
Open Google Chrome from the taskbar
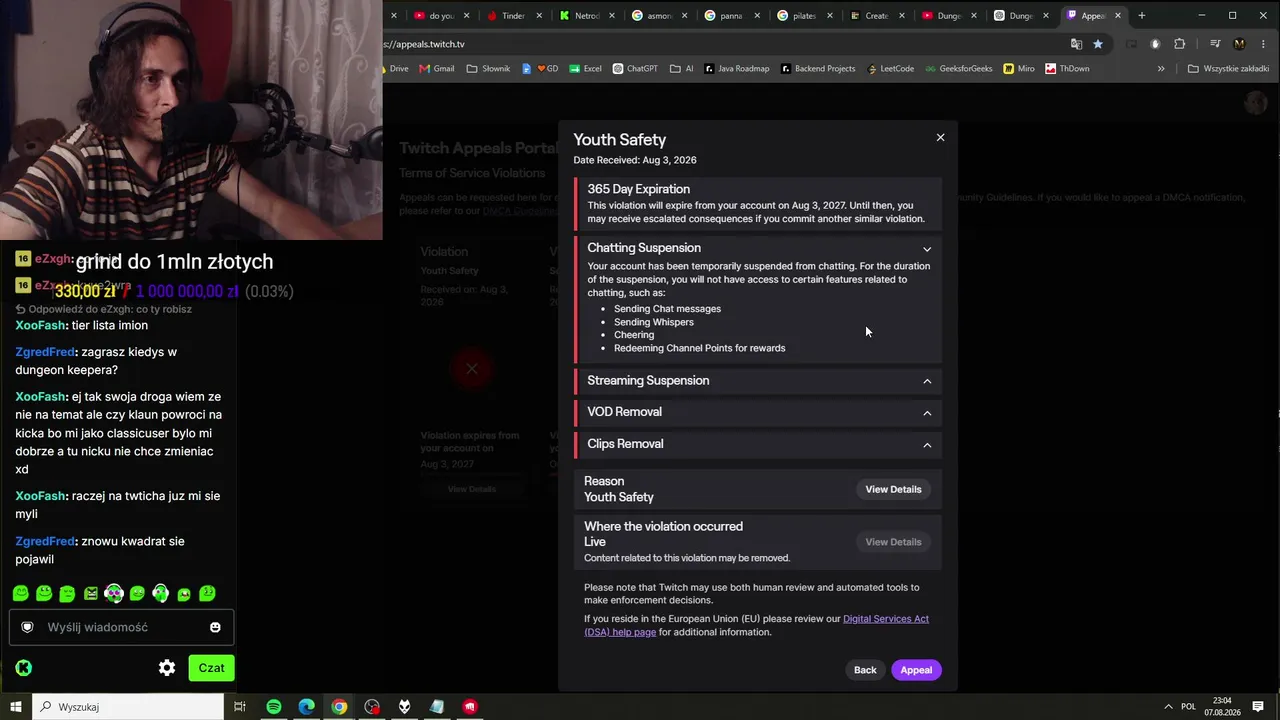coord(339,707)
